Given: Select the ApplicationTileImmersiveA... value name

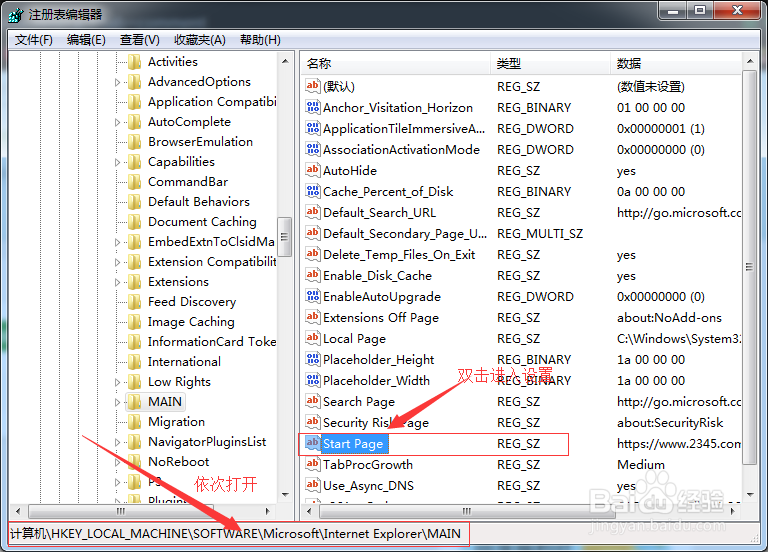Looking at the screenshot, I should coord(404,128).
